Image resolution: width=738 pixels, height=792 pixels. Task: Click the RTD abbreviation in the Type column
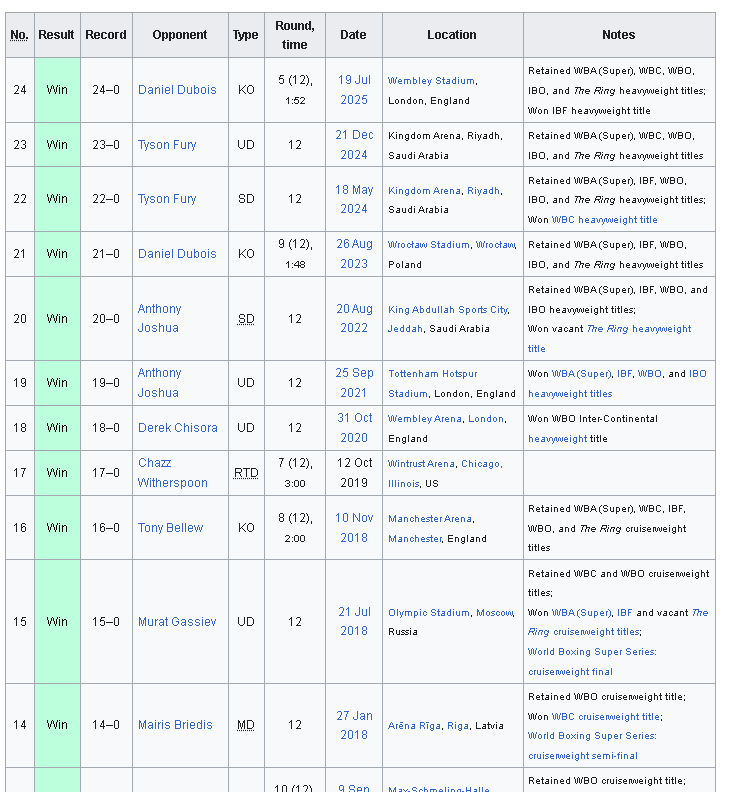click(x=245, y=473)
